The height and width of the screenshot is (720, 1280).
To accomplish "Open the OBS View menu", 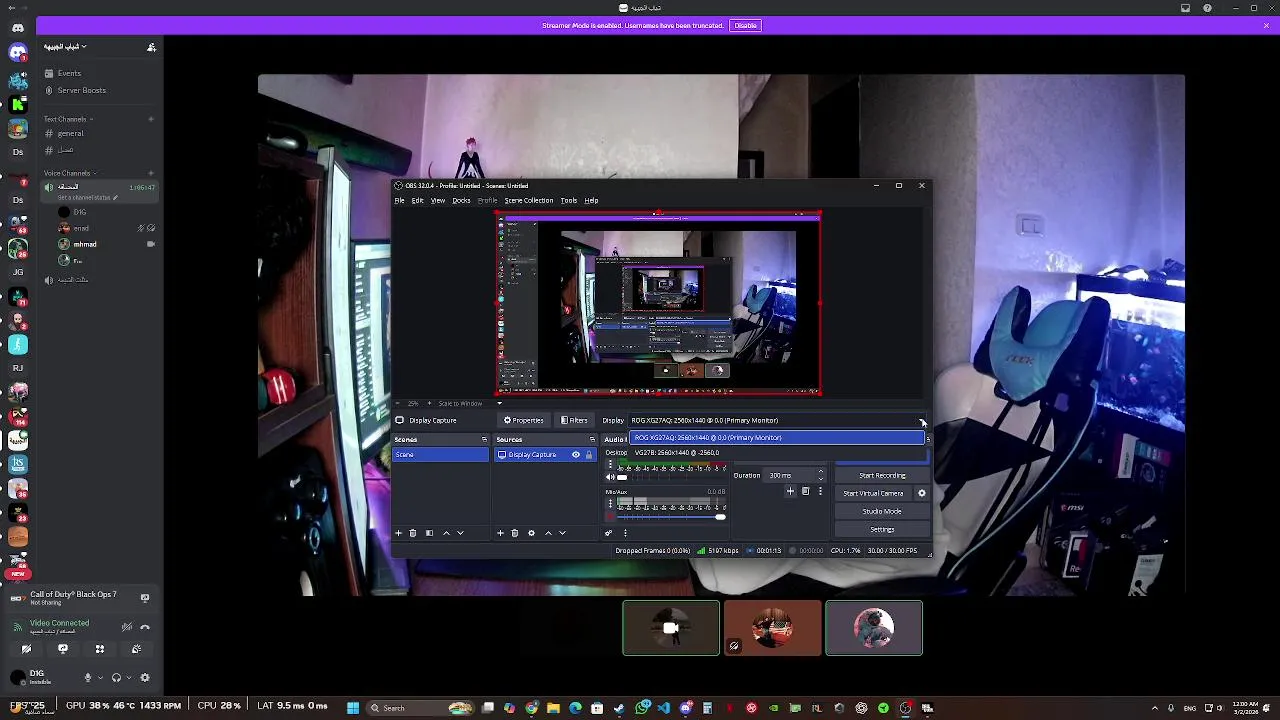I will pyautogui.click(x=437, y=200).
